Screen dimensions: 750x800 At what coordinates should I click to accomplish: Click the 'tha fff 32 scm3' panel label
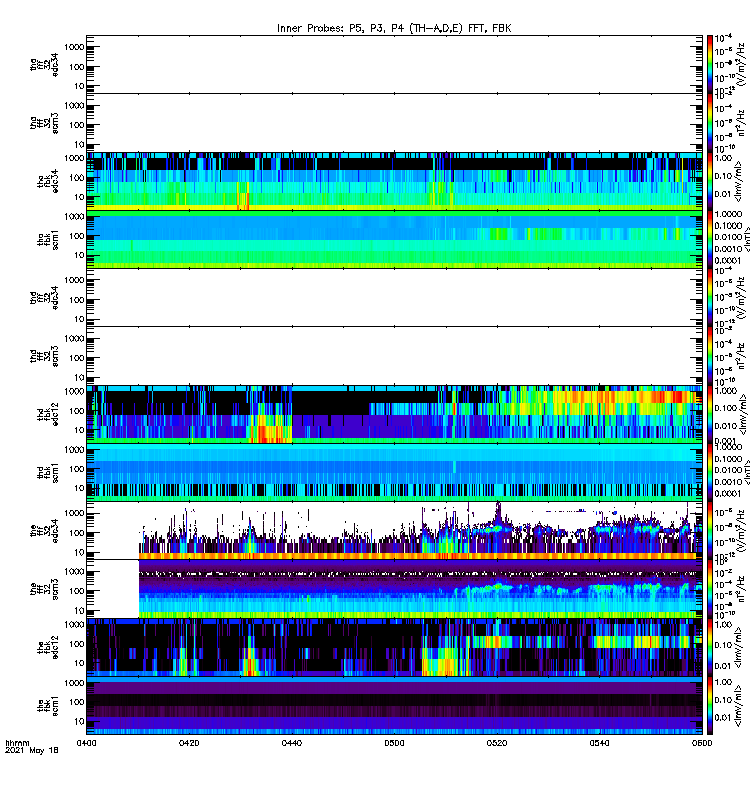[x=44, y=123]
